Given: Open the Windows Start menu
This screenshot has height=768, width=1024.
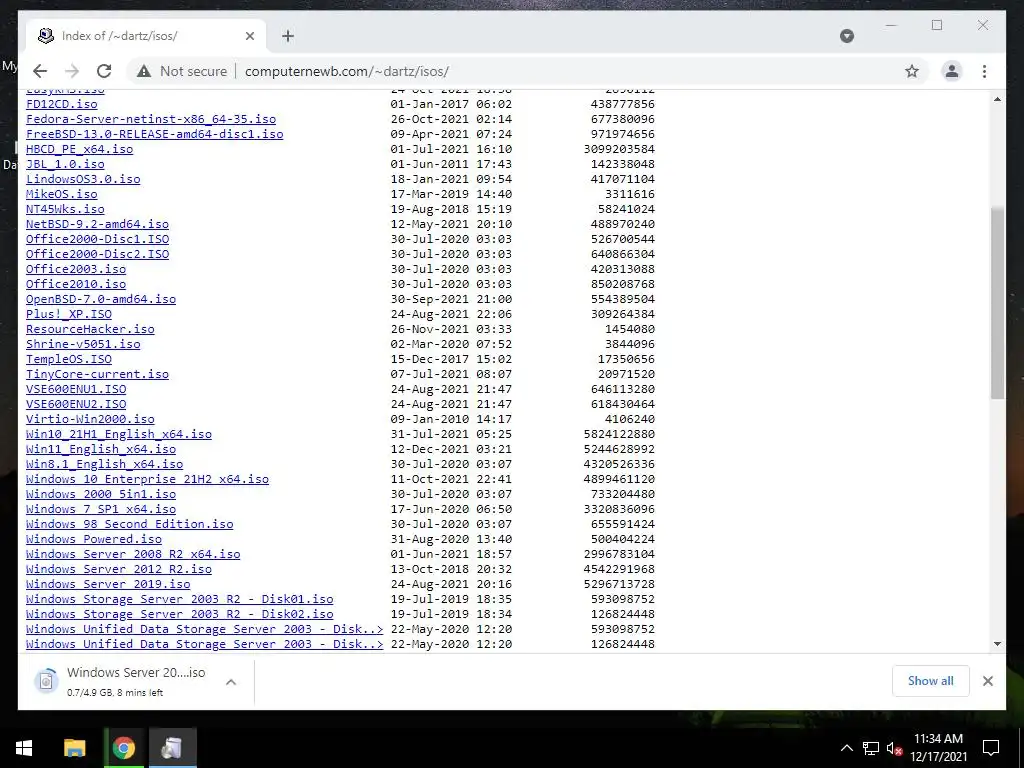Looking at the screenshot, I should (x=24, y=748).
